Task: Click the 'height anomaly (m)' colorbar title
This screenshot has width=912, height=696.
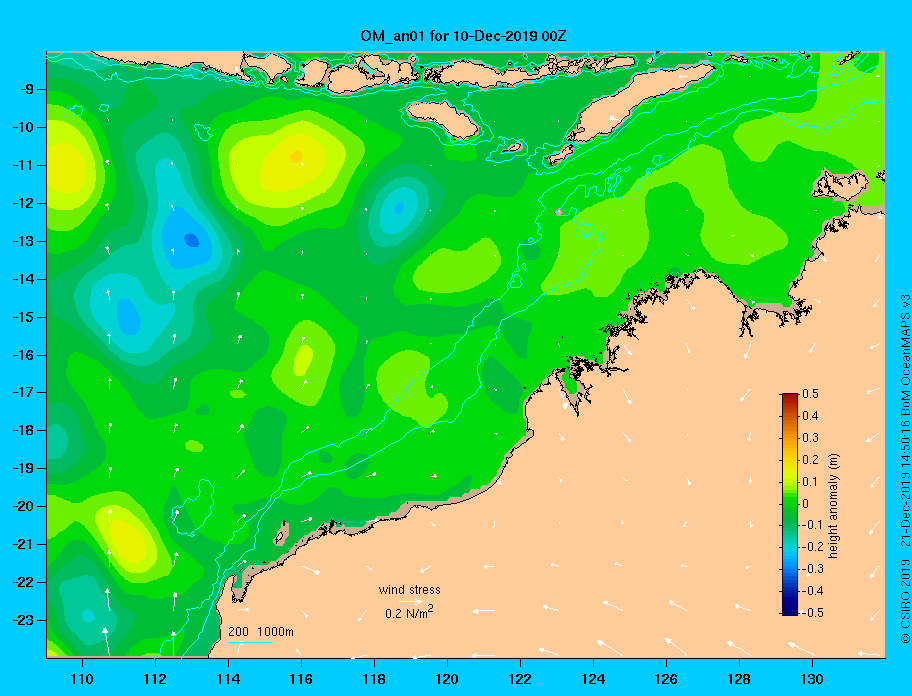Action: click(x=833, y=506)
